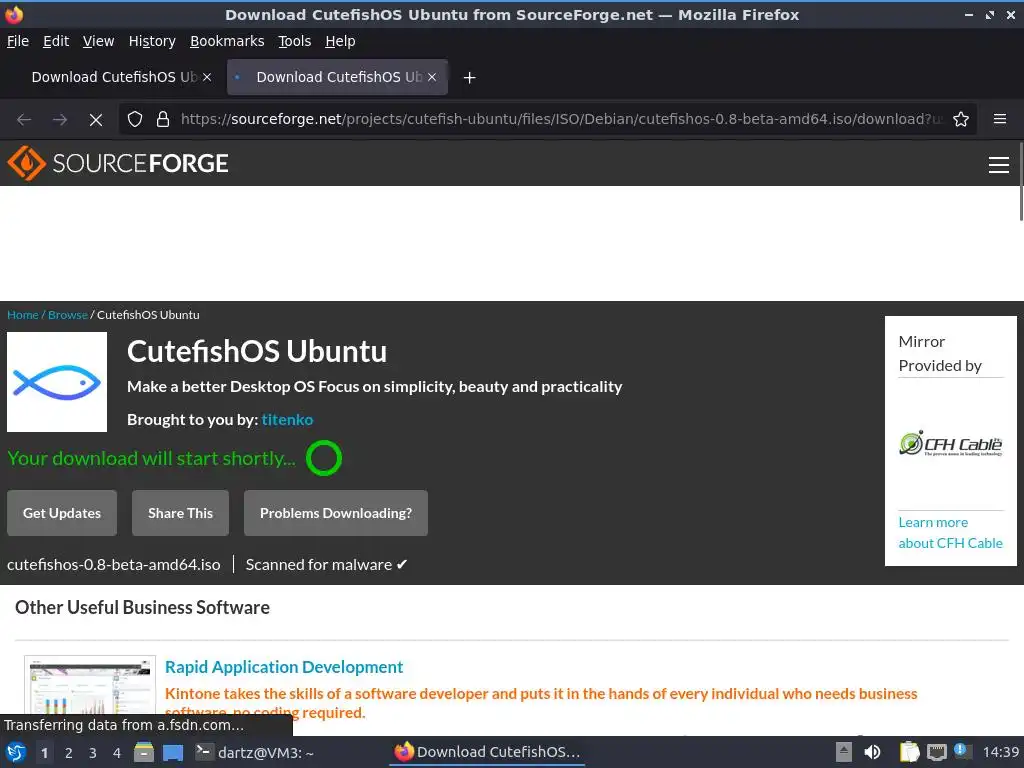This screenshot has height=768, width=1024.
Task: Open the Help menu
Action: (340, 41)
